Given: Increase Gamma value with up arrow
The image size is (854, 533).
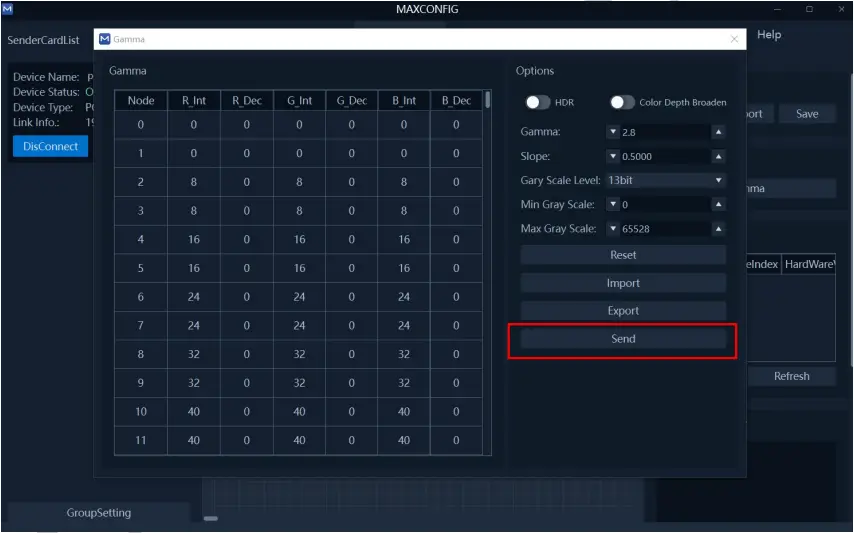Looking at the screenshot, I should click(x=718, y=132).
